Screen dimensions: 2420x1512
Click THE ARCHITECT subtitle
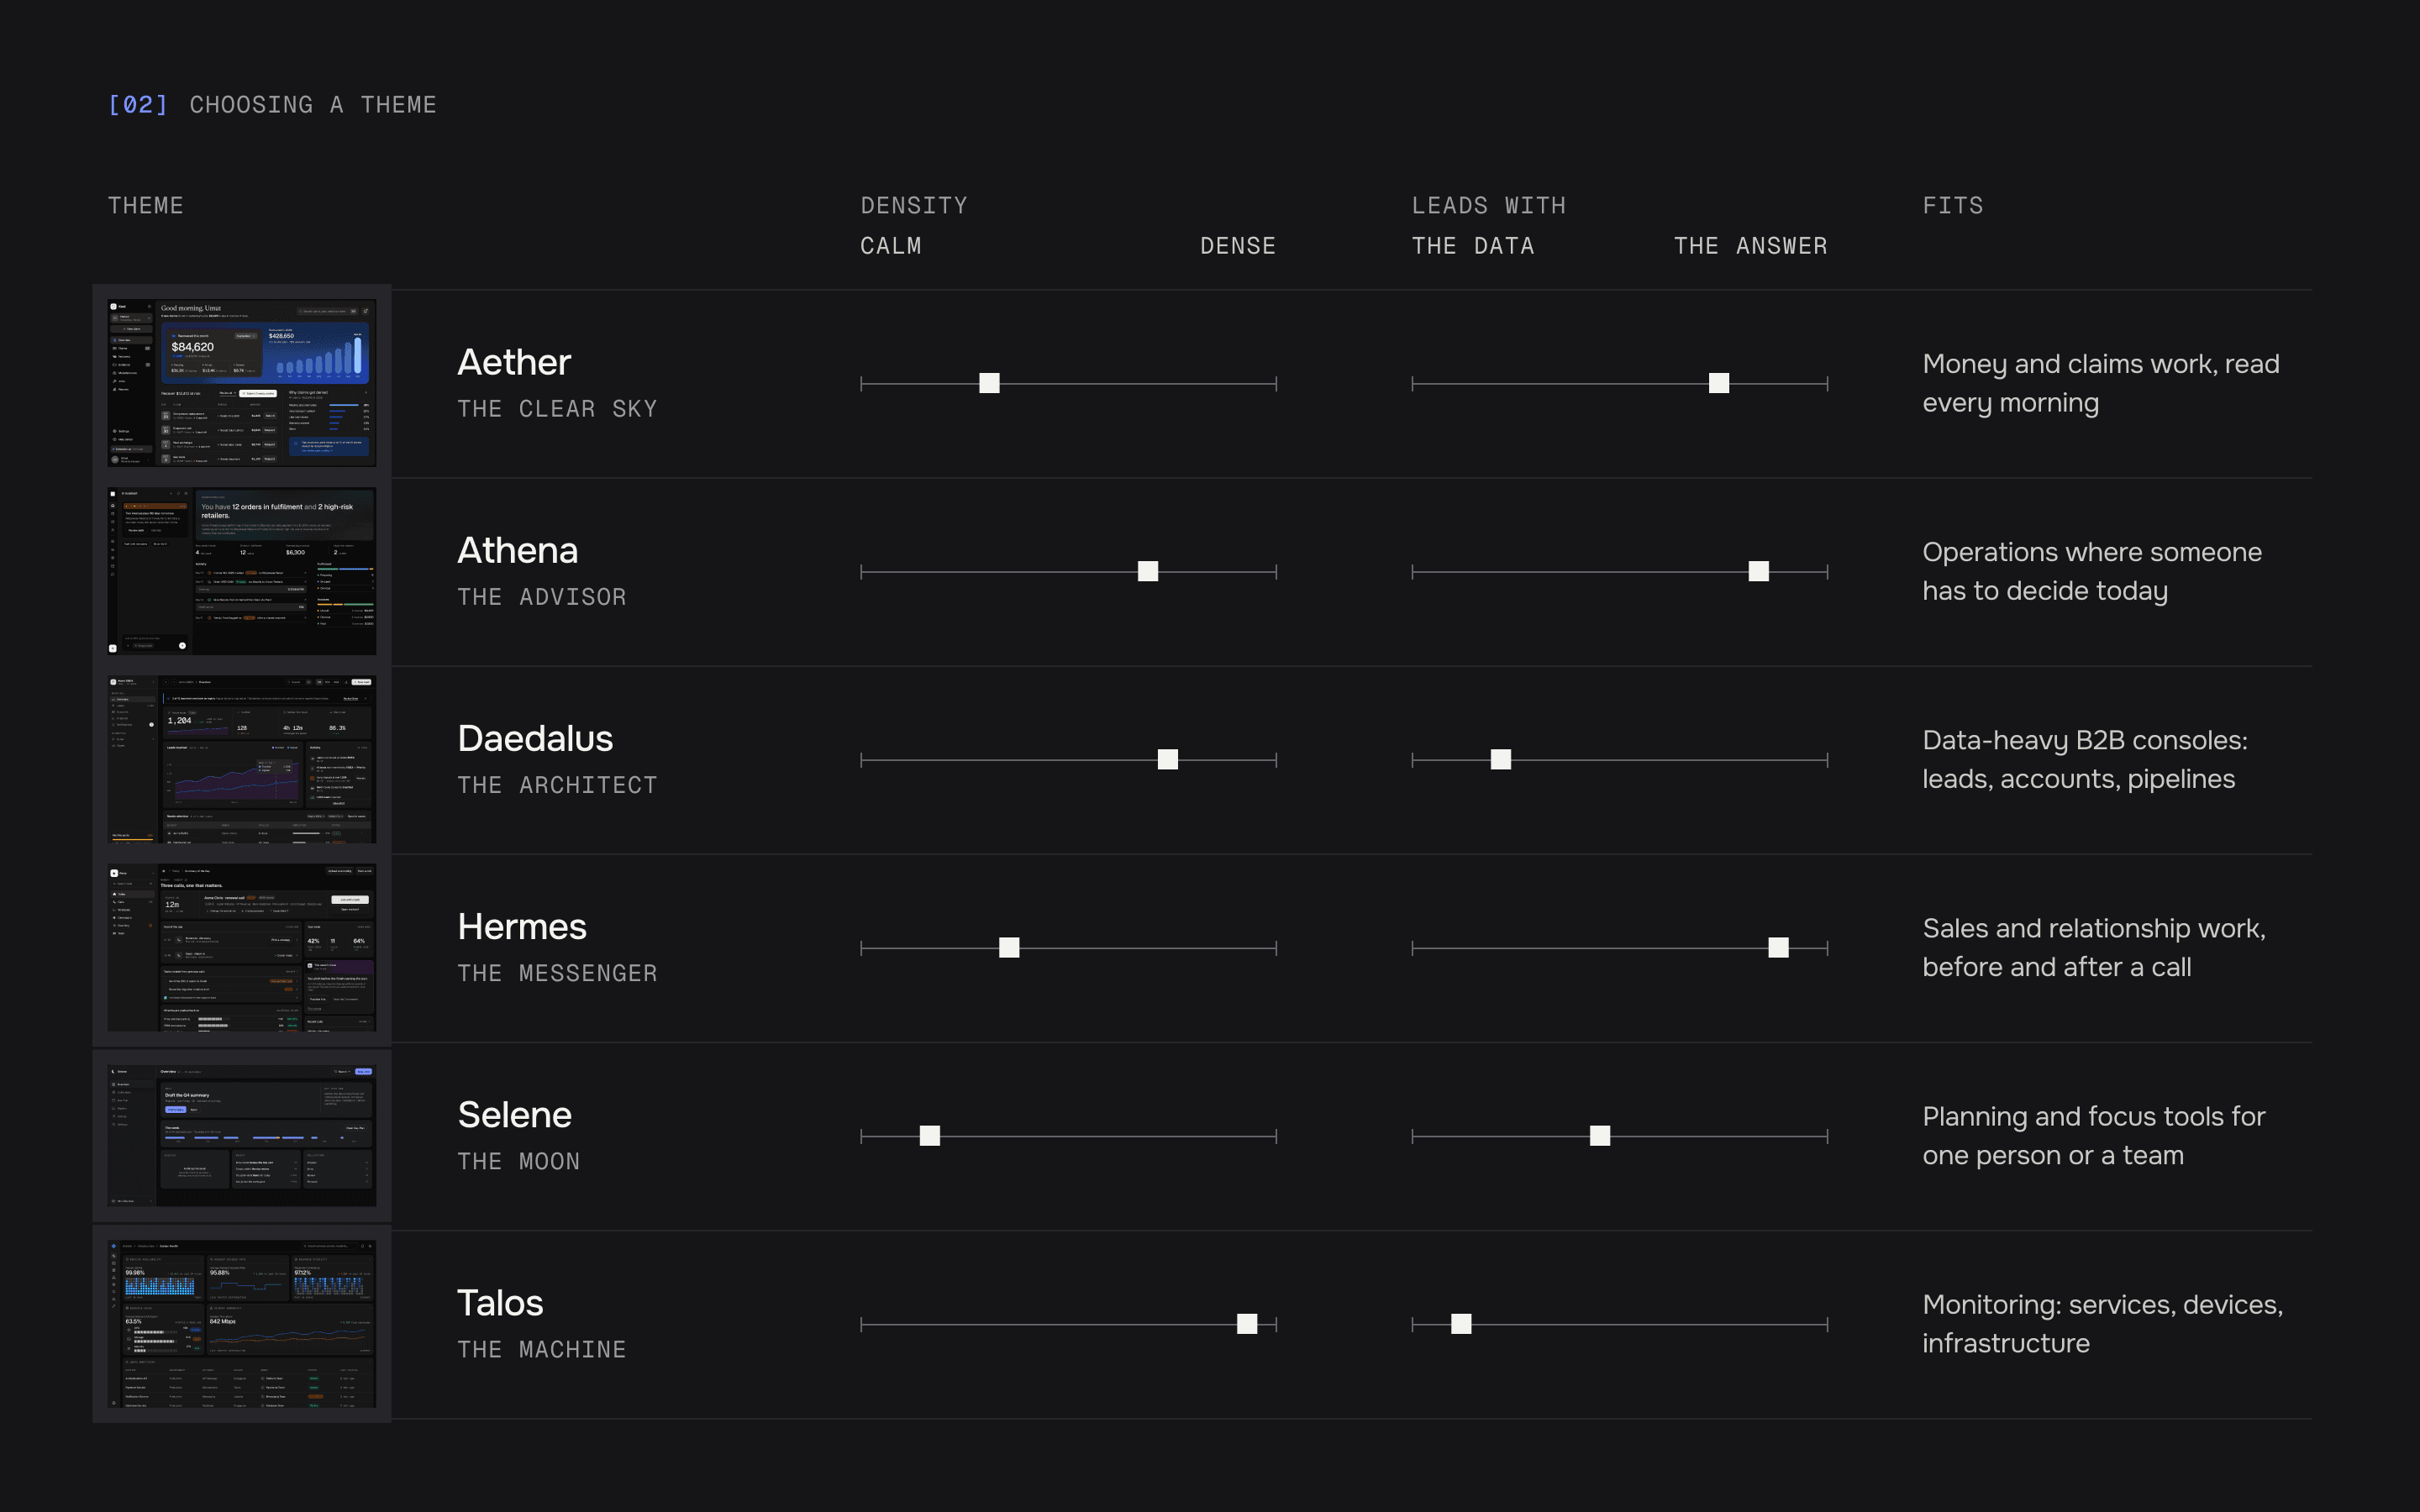coord(557,785)
